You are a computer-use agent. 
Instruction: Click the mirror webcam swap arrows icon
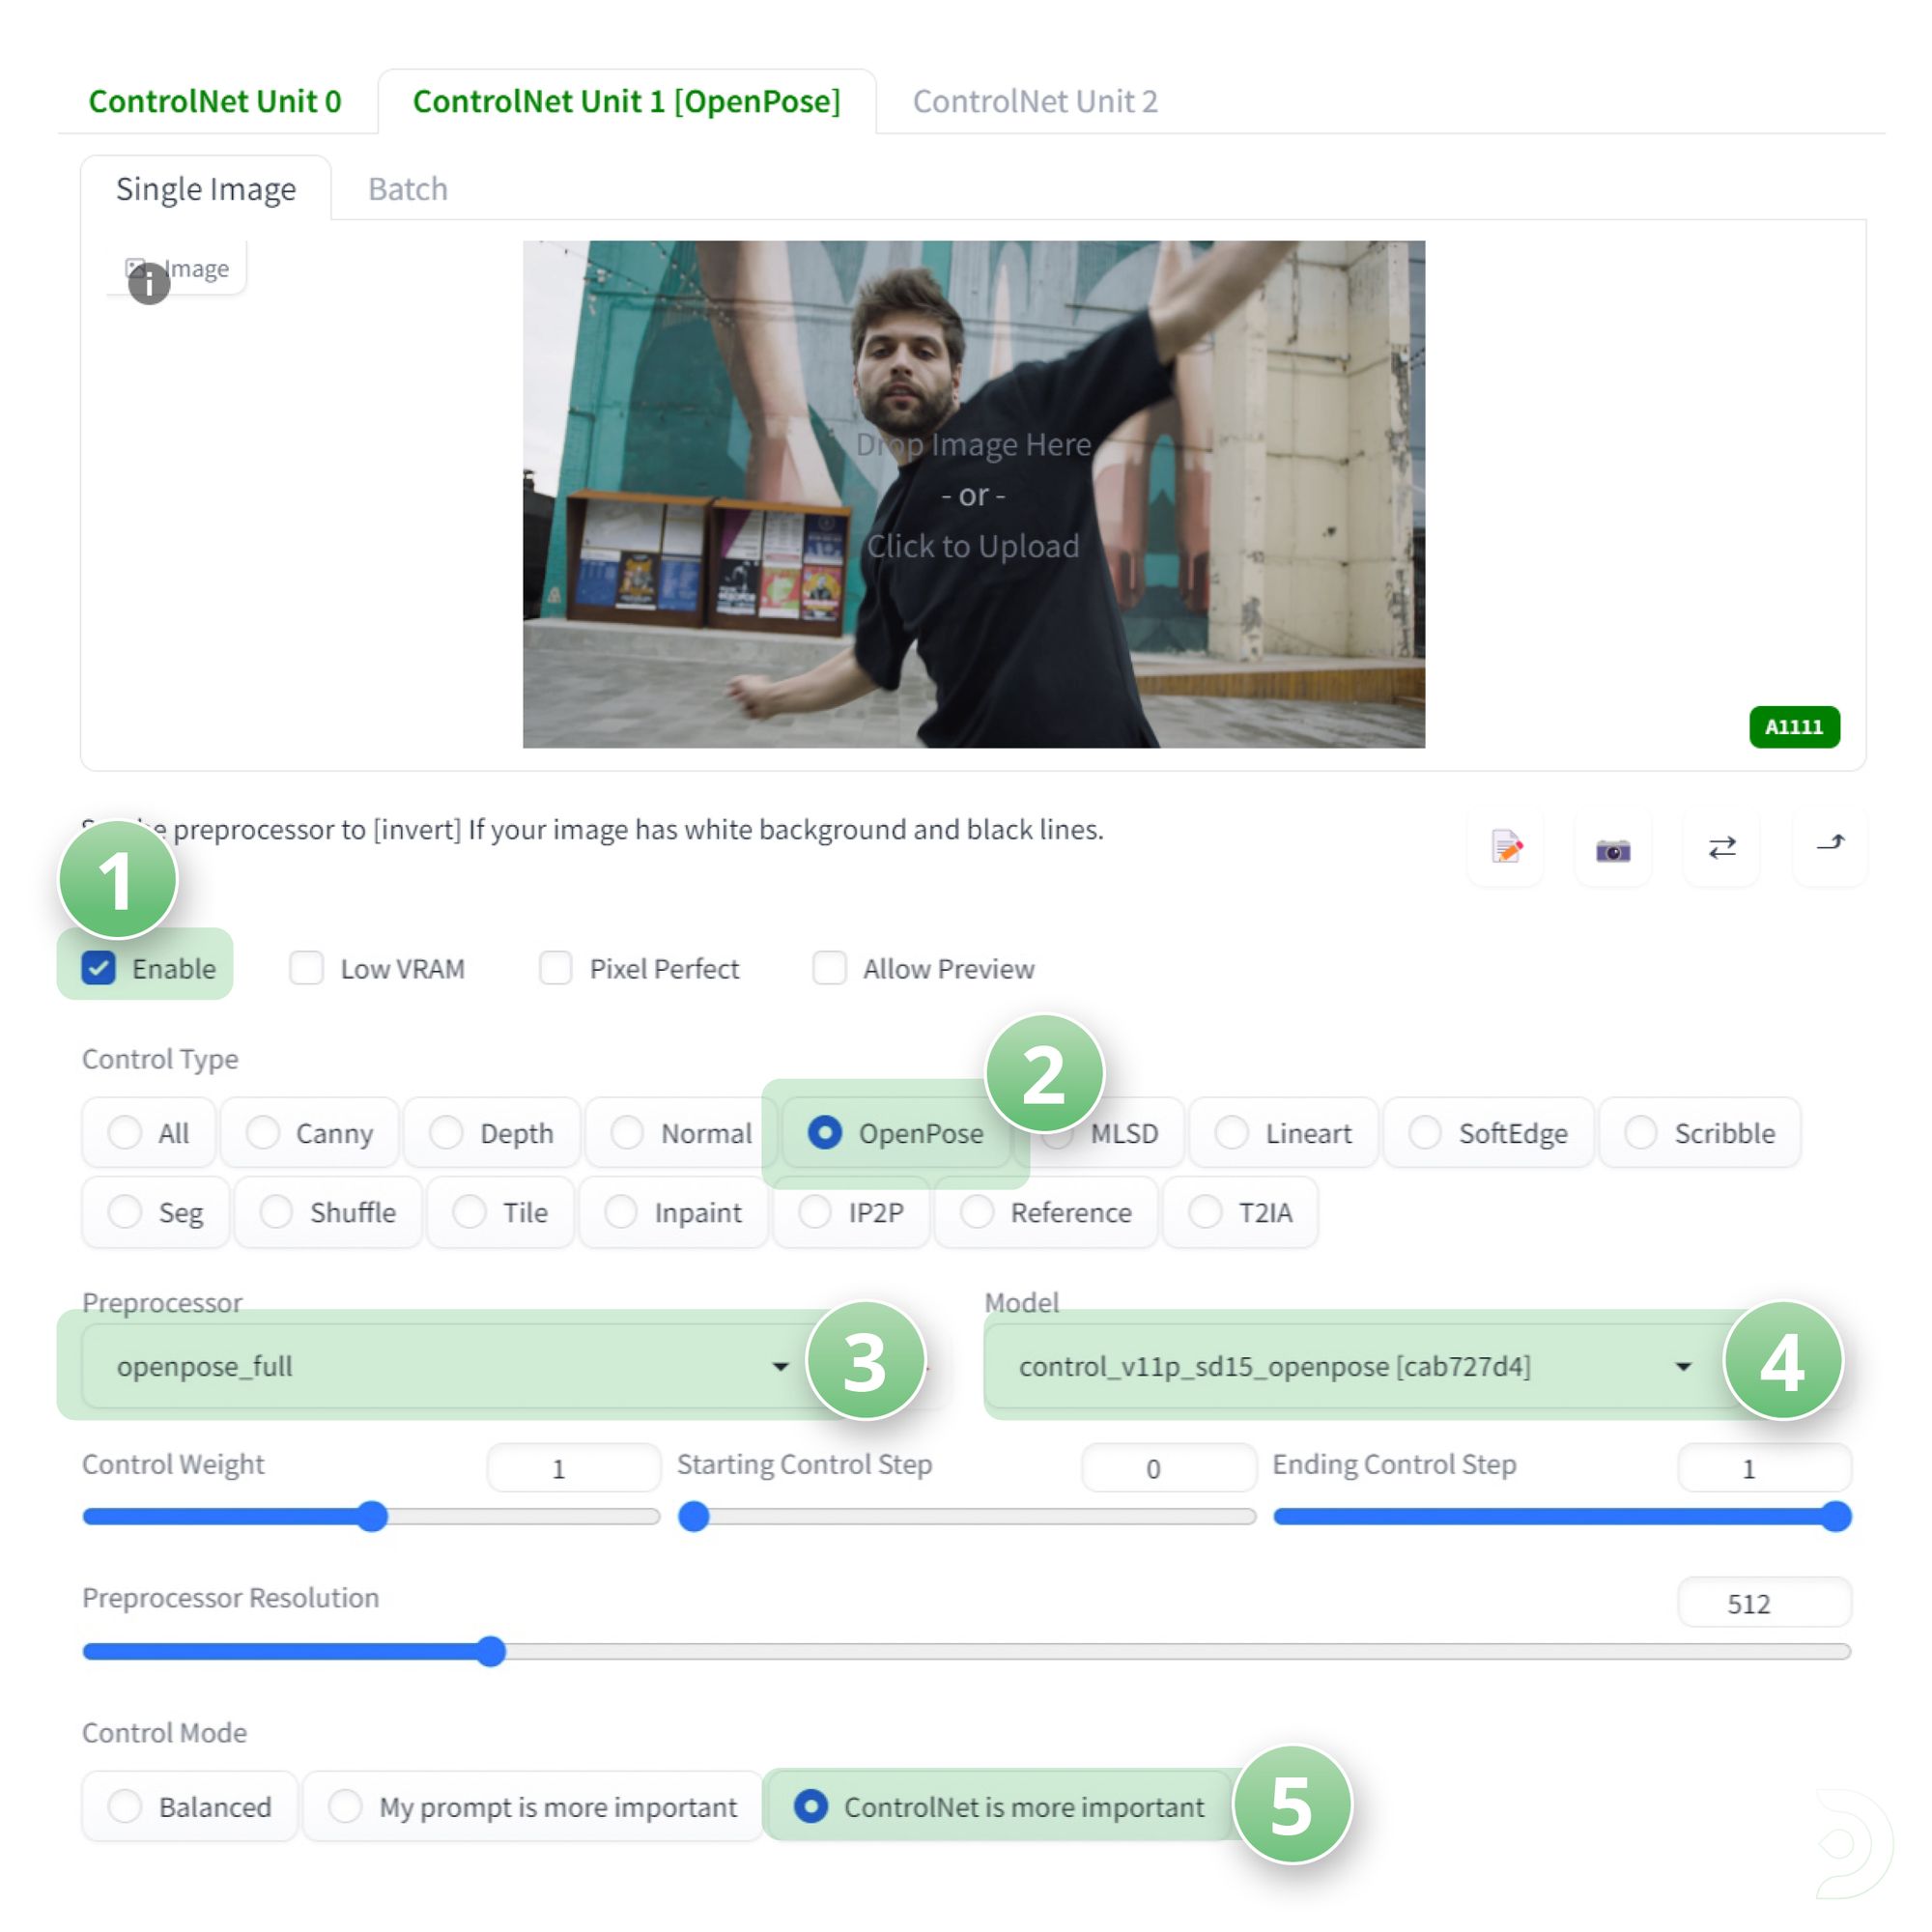tap(1721, 848)
